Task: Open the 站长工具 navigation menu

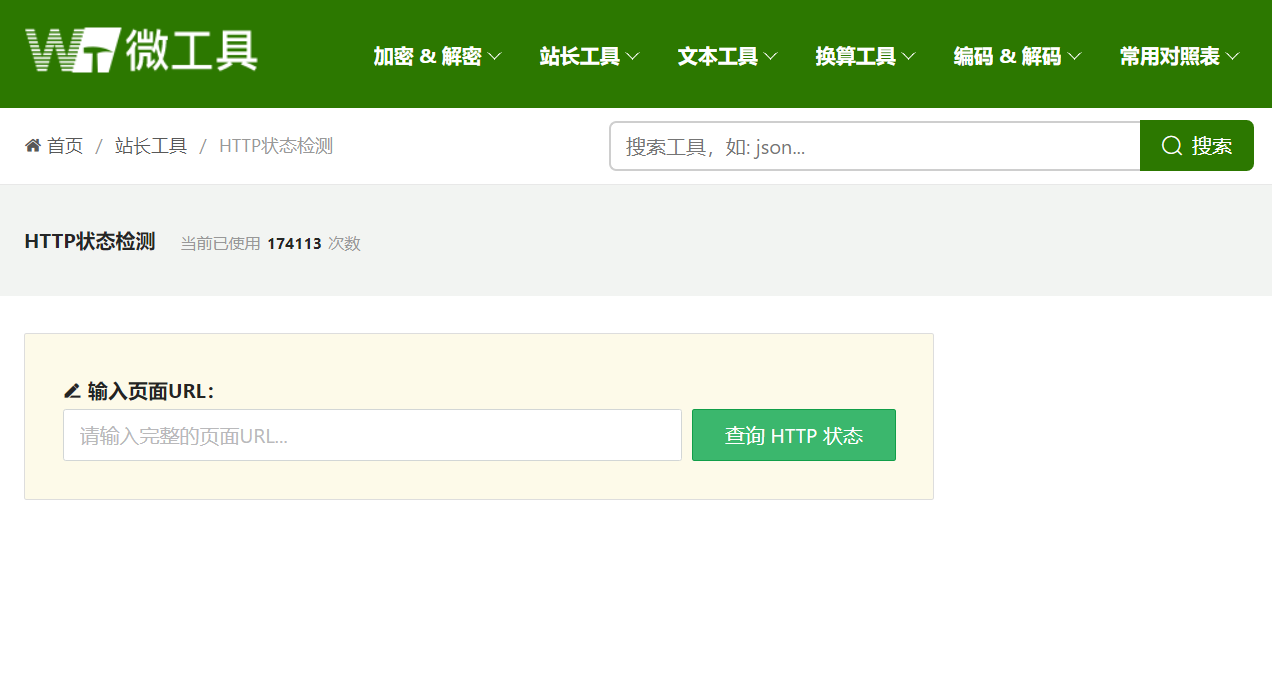Action: click(589, 57)
